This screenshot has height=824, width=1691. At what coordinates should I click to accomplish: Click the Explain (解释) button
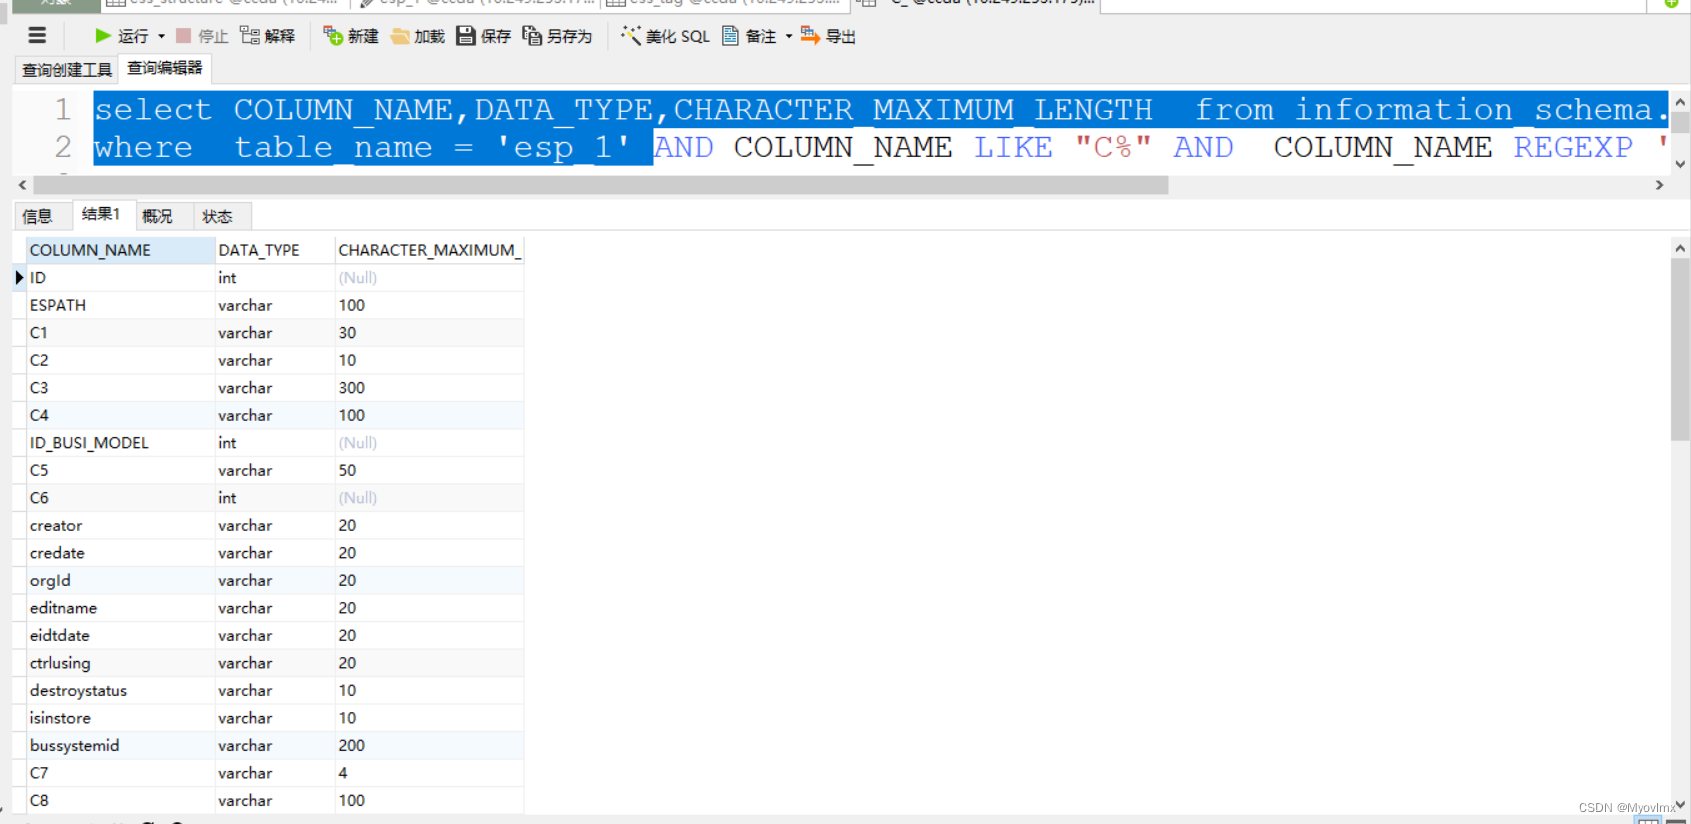click(268, 36)
